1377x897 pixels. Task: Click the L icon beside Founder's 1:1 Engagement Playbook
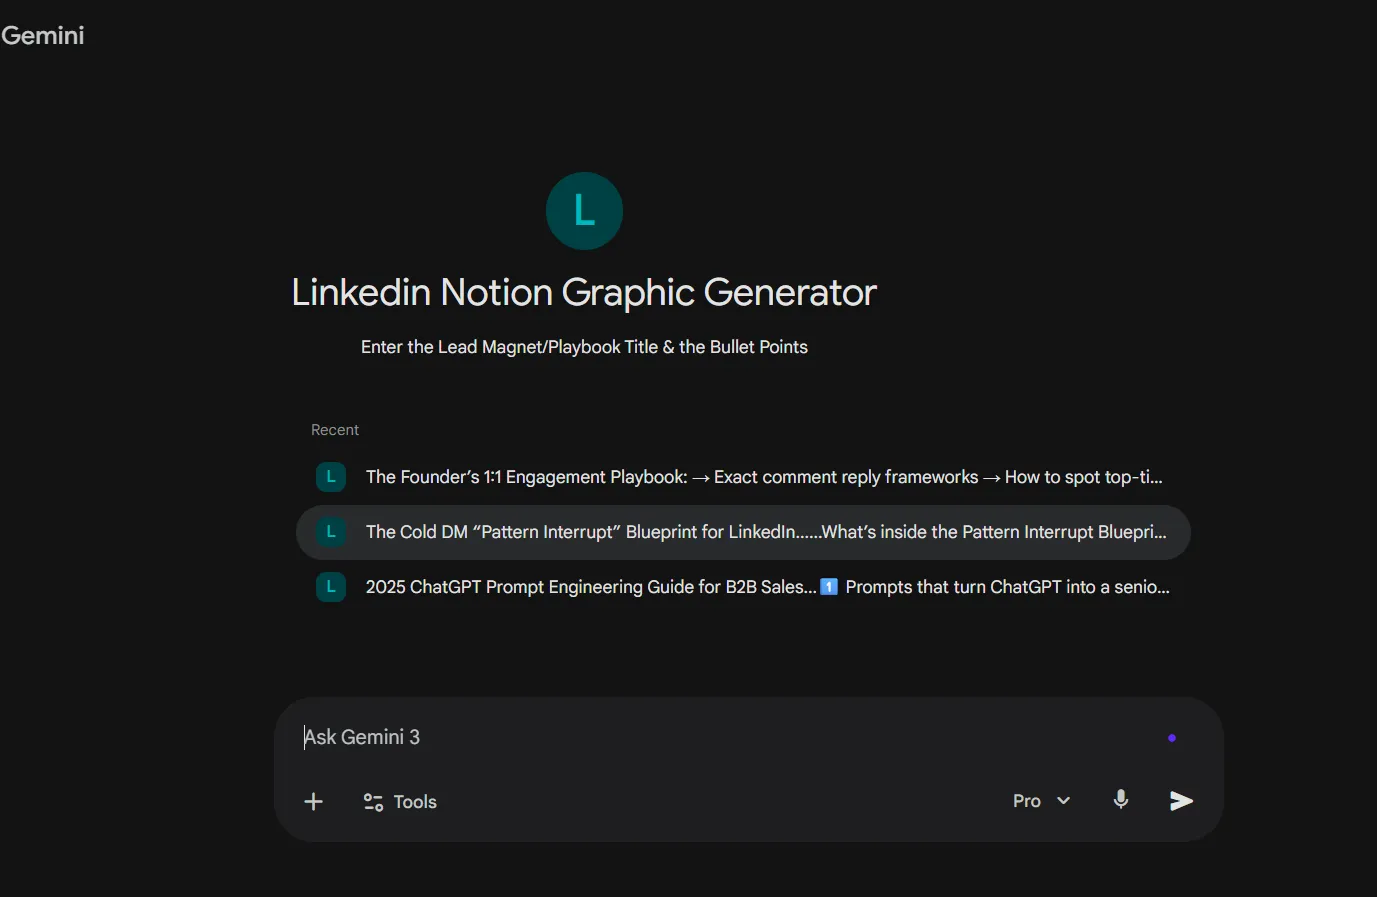pyautogui.click(x=331, y=477)
